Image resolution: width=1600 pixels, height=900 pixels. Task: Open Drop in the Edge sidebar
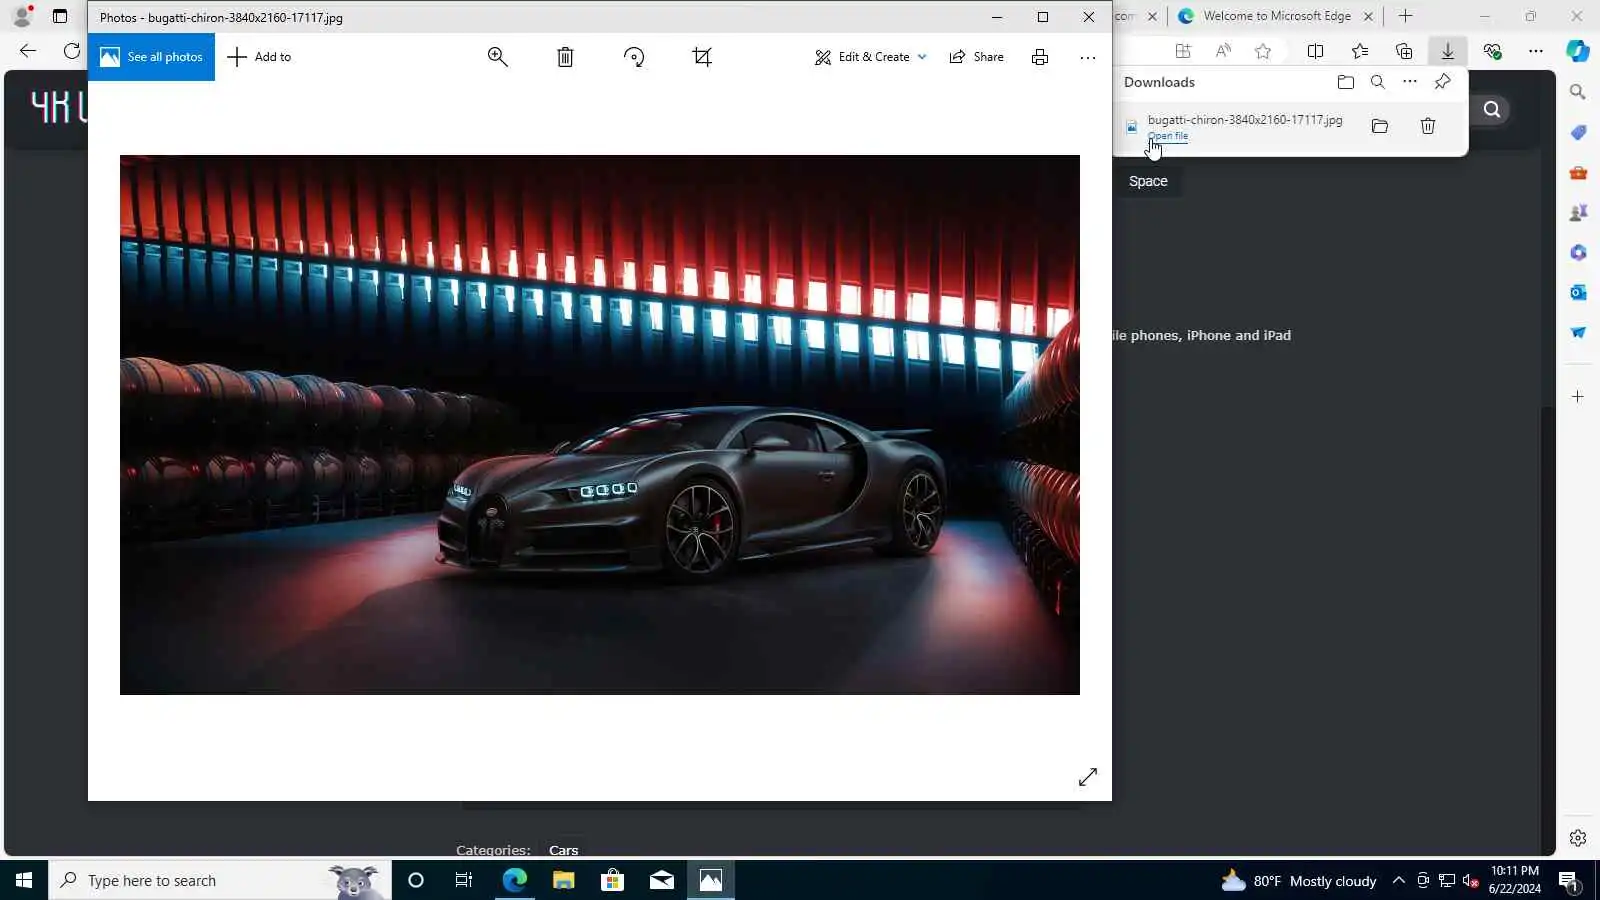tap(1578, 332)
